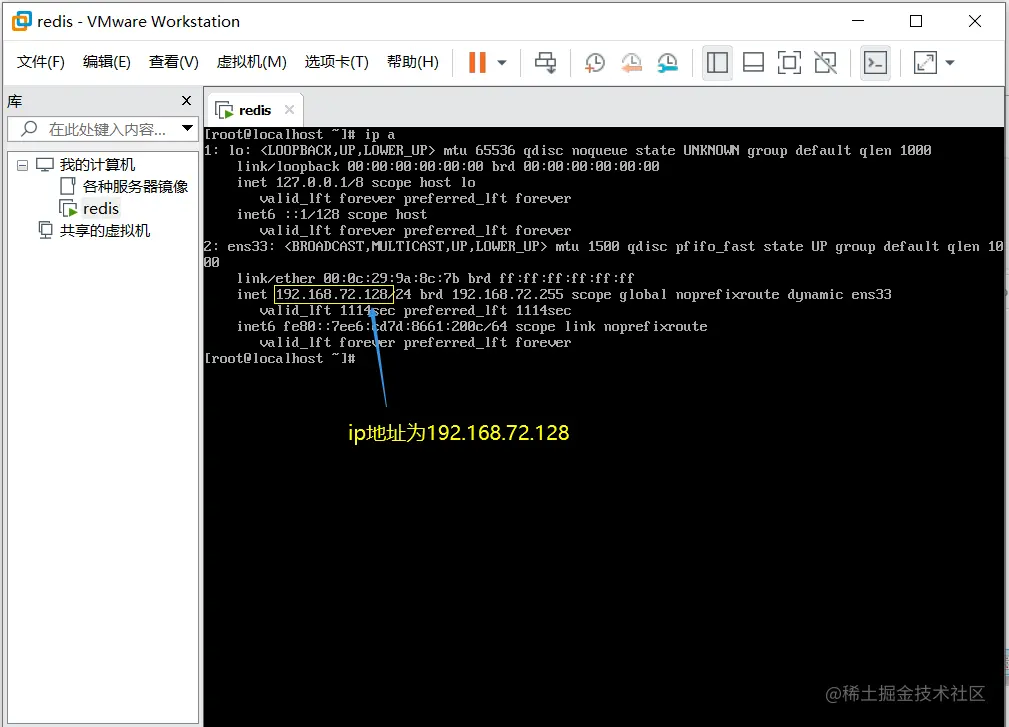Open the 查看(V) menu
The image size is (1009, 727).
coord(174,62)
